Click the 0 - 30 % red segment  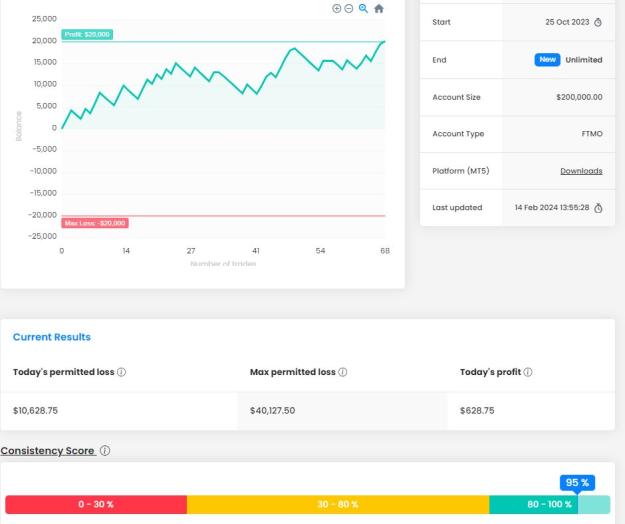pos(96,504)
